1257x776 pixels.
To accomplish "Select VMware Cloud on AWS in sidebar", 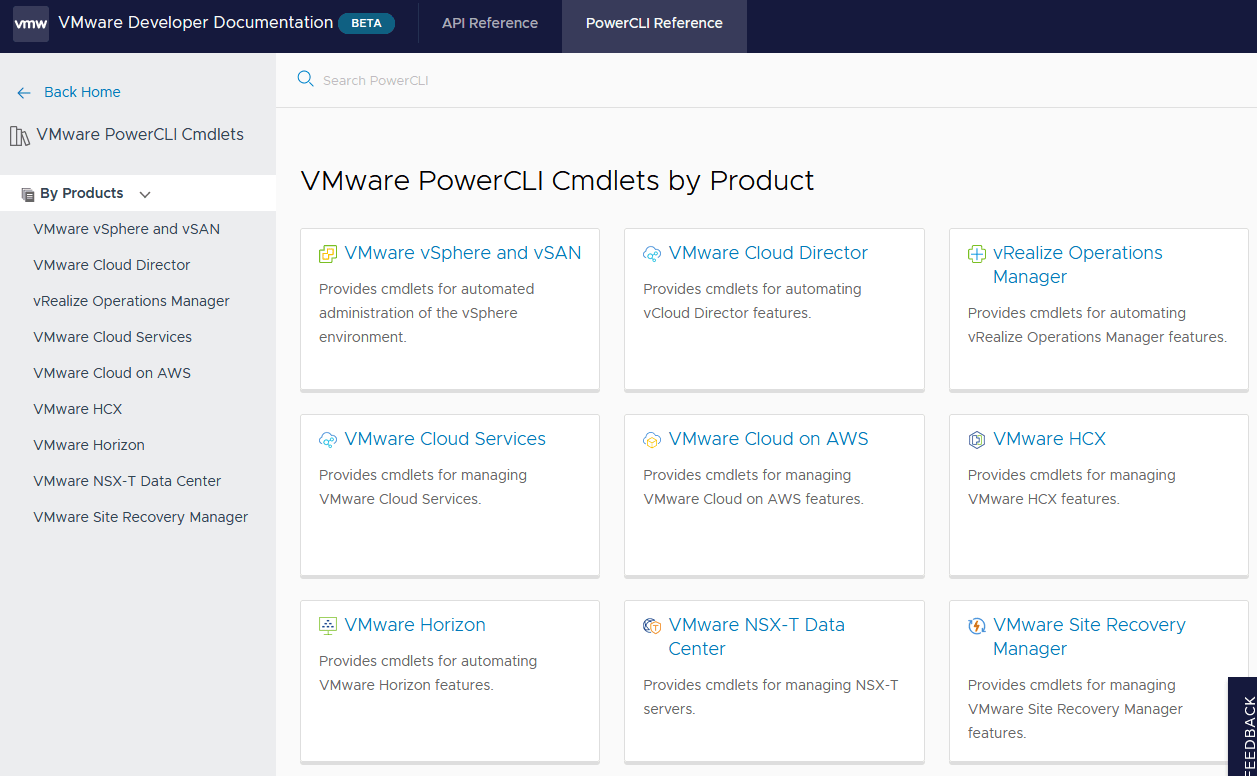I will (x=112, y=373).
